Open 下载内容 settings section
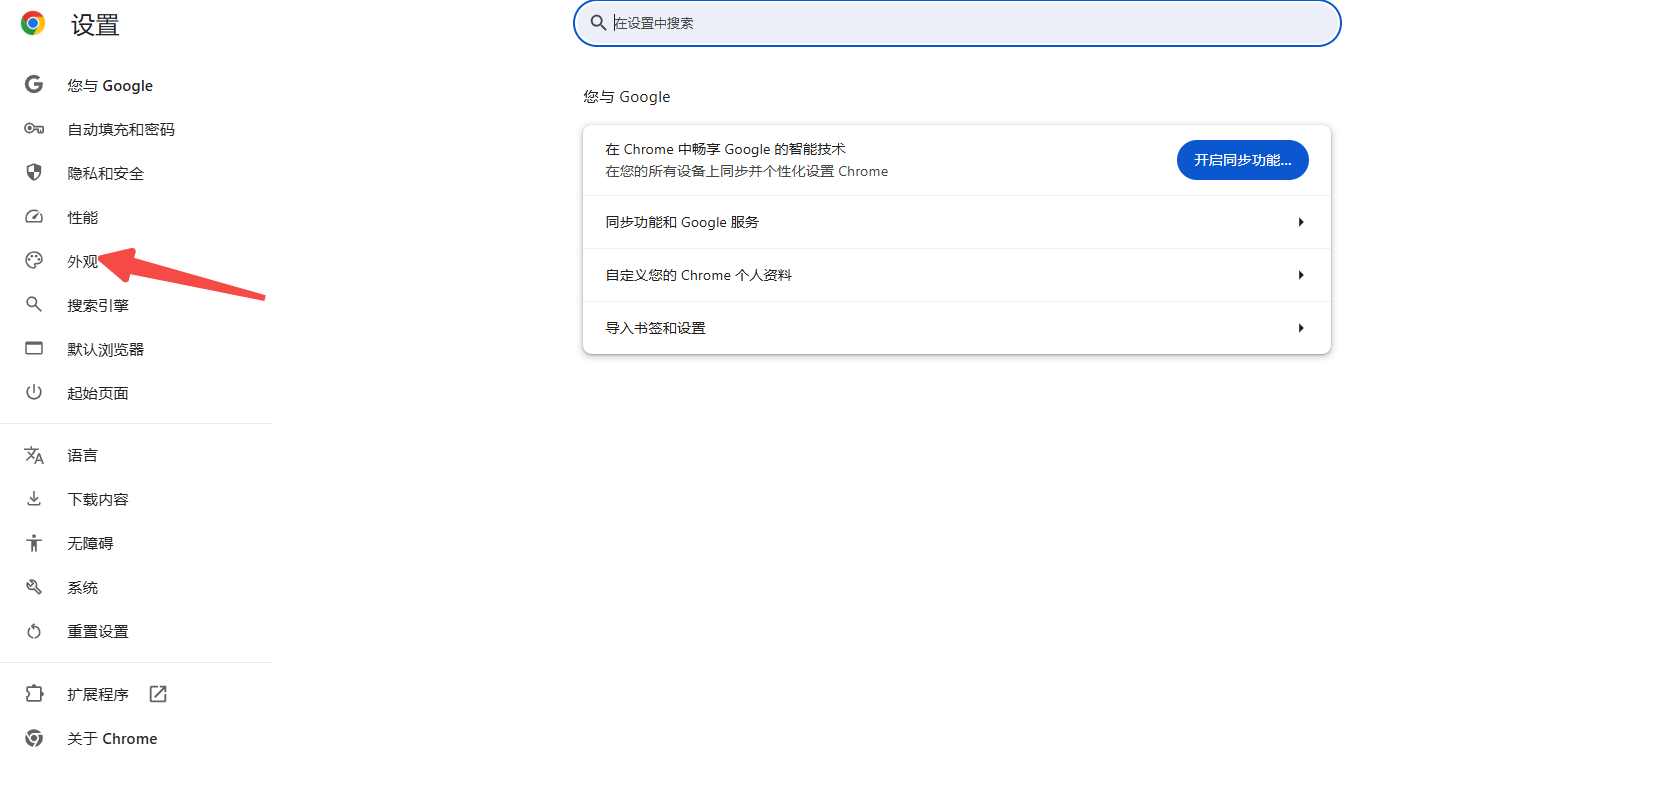 click(x=98, y=499)
